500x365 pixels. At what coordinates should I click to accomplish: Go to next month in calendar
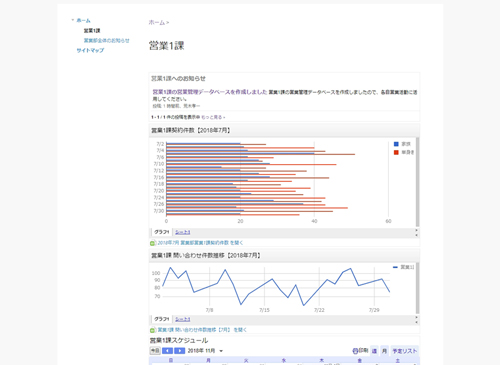179,351
